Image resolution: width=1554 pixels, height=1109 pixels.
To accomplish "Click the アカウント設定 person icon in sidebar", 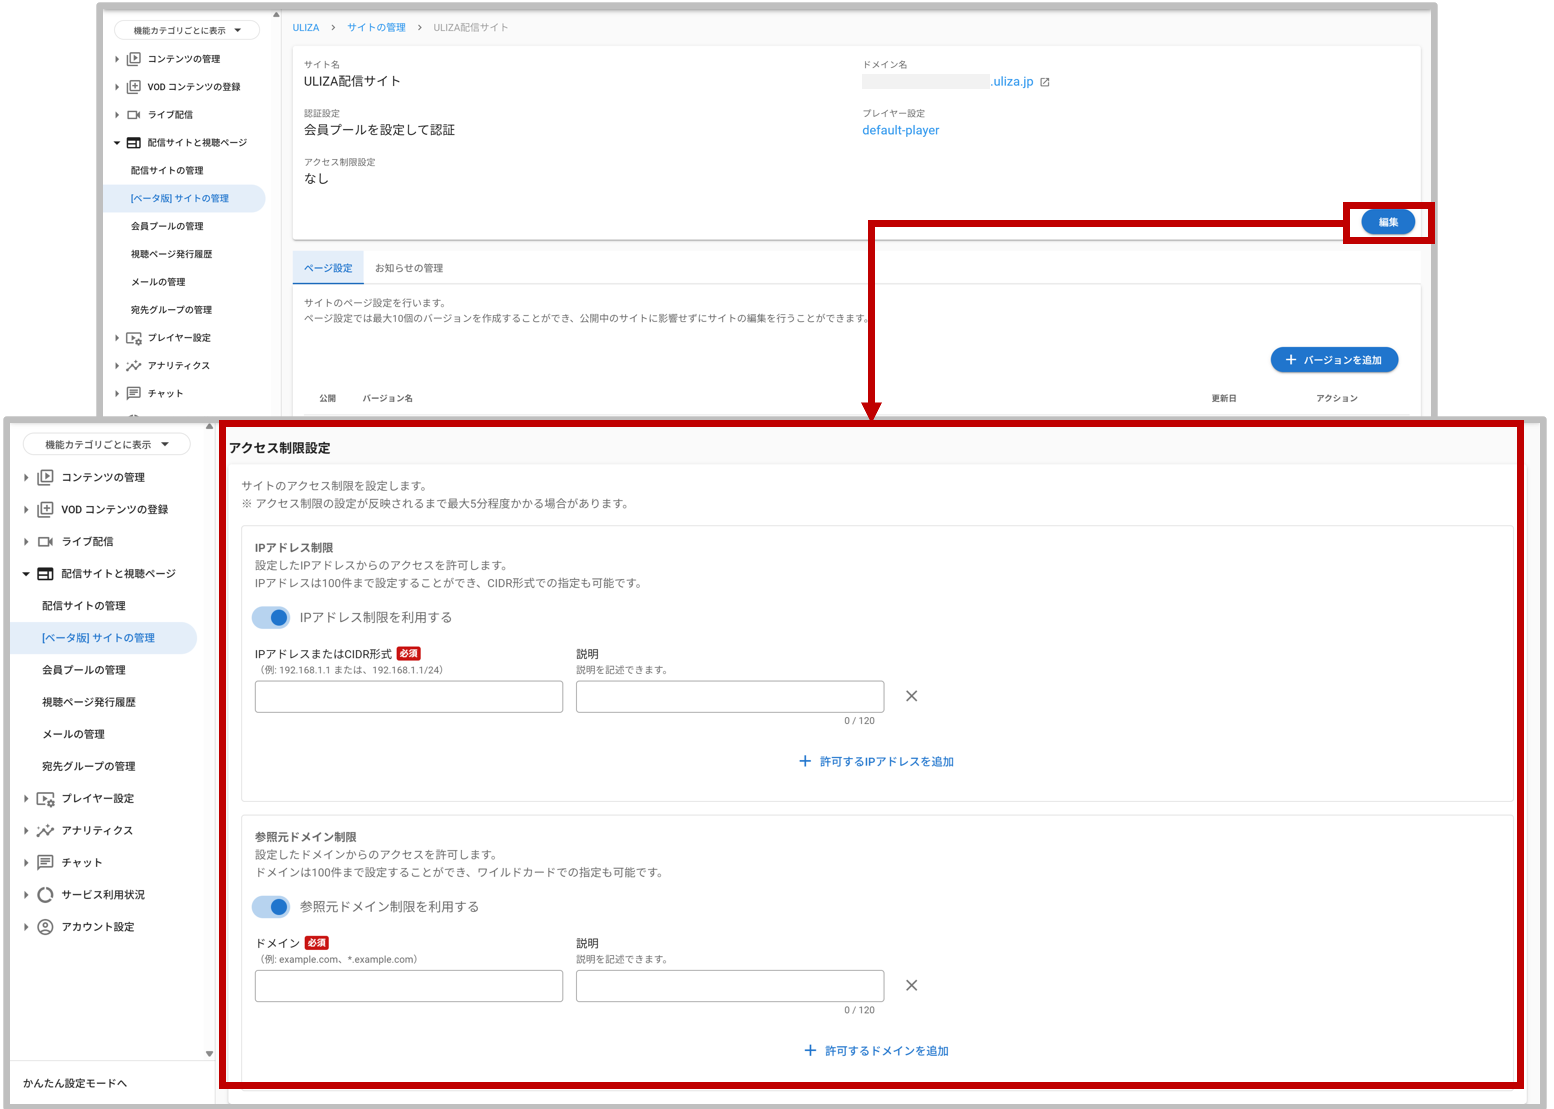I will pos(45,927).
